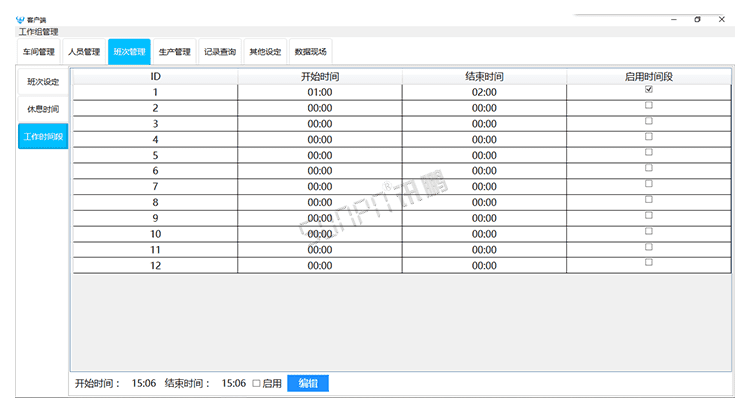Enable the time period for row 2
This screenshot has width=750, height=406.
coord(649,105)
